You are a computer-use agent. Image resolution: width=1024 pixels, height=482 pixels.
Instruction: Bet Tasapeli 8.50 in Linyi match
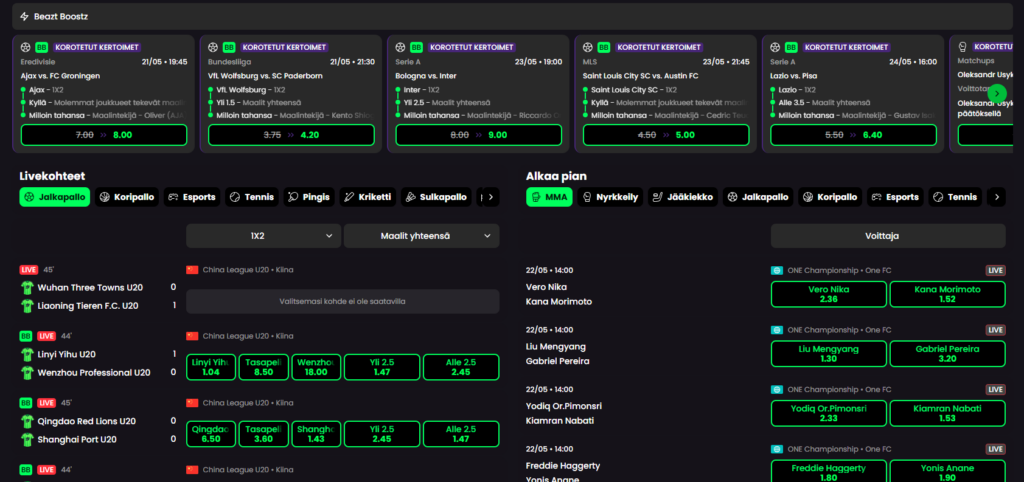tap(263, 367)
